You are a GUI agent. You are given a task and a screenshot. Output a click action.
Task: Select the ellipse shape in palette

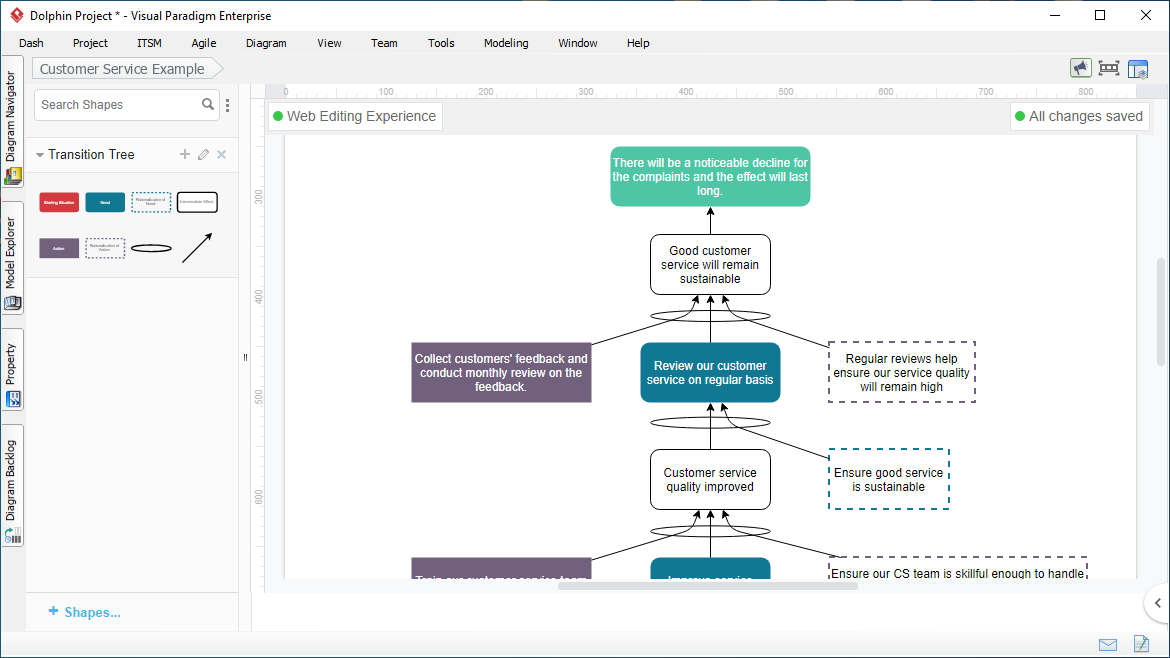[151, 248]
